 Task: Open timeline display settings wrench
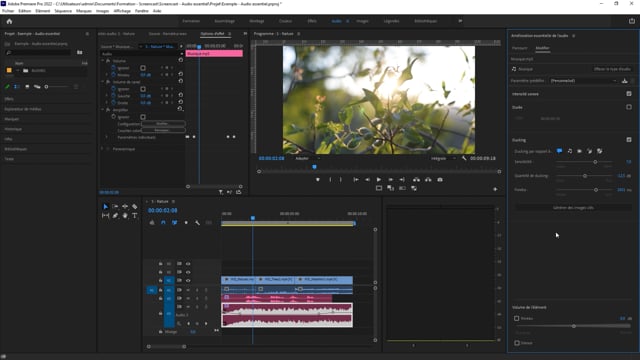click(198, 222)
